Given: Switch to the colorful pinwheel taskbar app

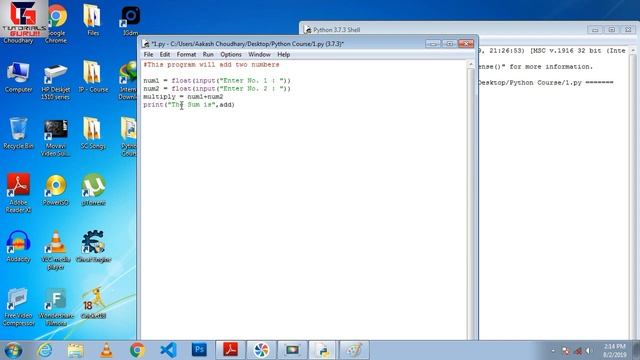Looking at the screenshot, I should click(261, 350).
